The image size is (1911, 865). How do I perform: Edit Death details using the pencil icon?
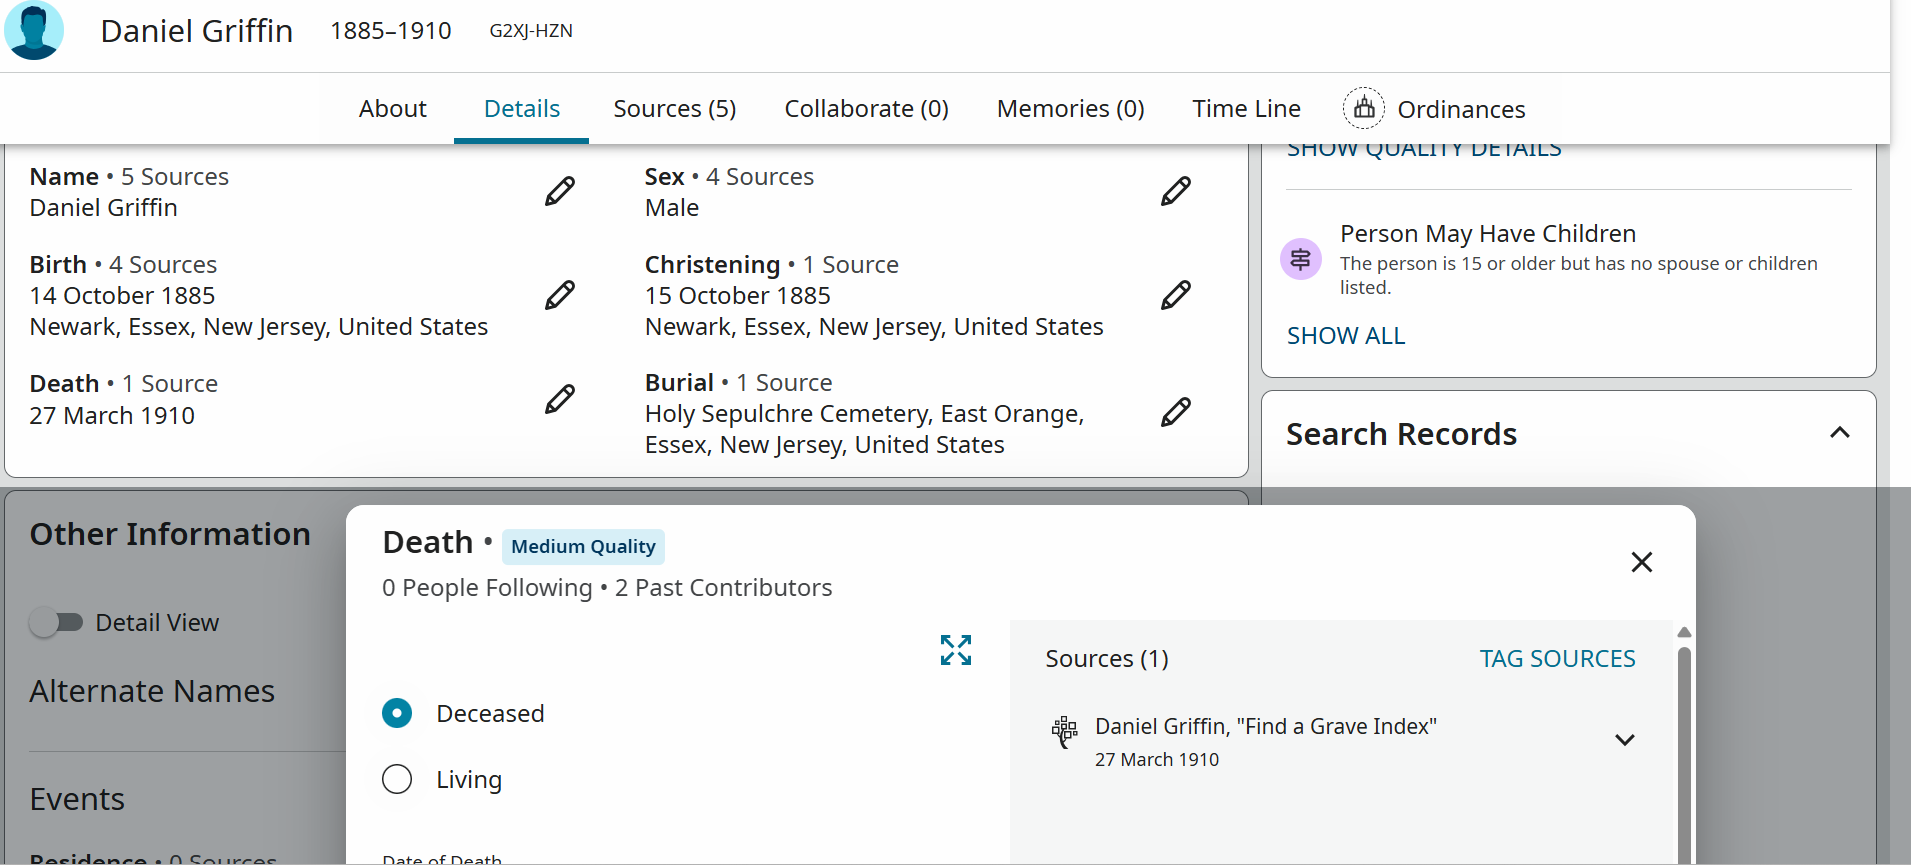pyautogui.click(x=560, y=399)
